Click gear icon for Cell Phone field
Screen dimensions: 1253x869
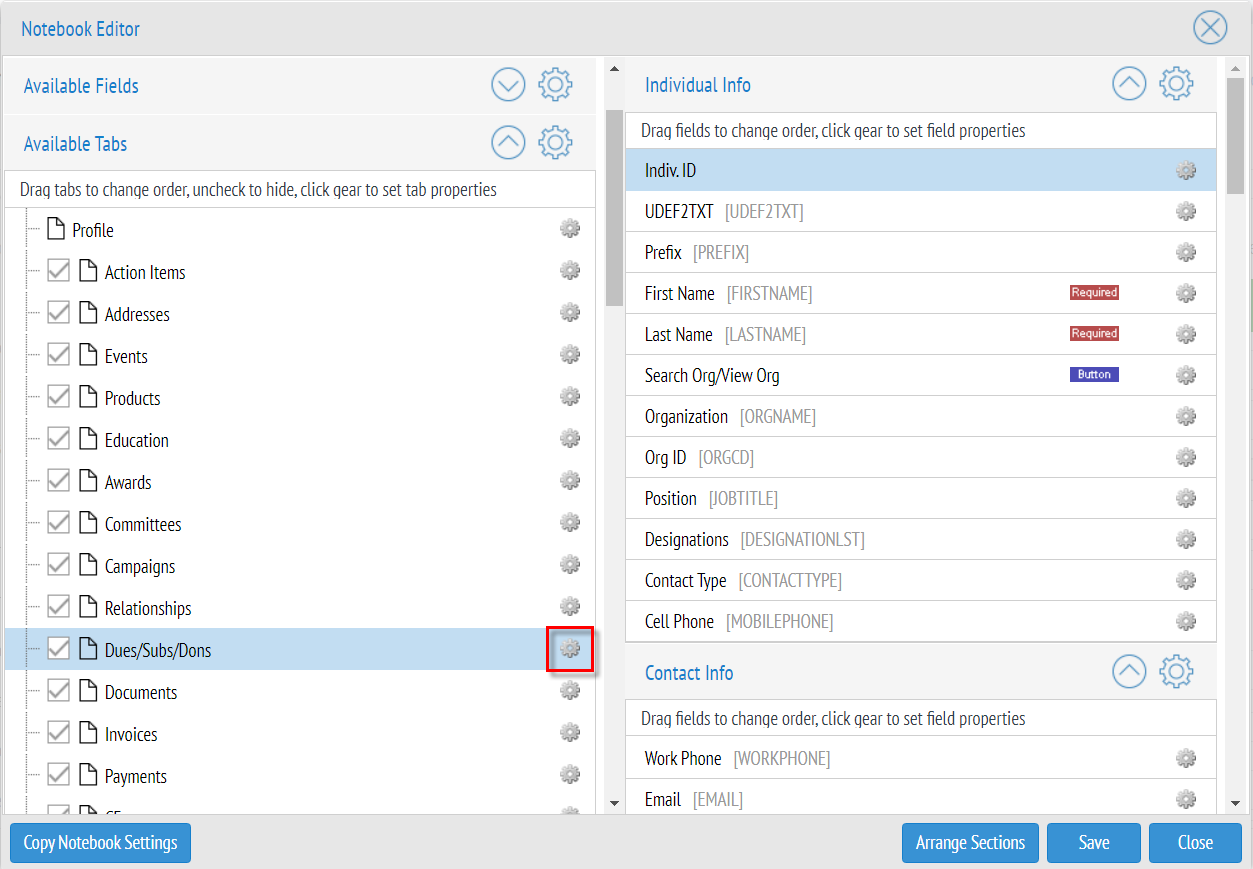point(1186,622)
